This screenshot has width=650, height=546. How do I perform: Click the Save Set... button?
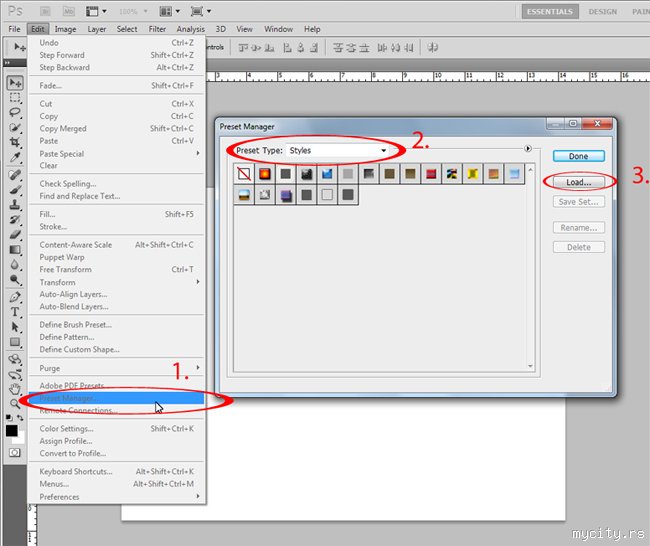point(579,202)
